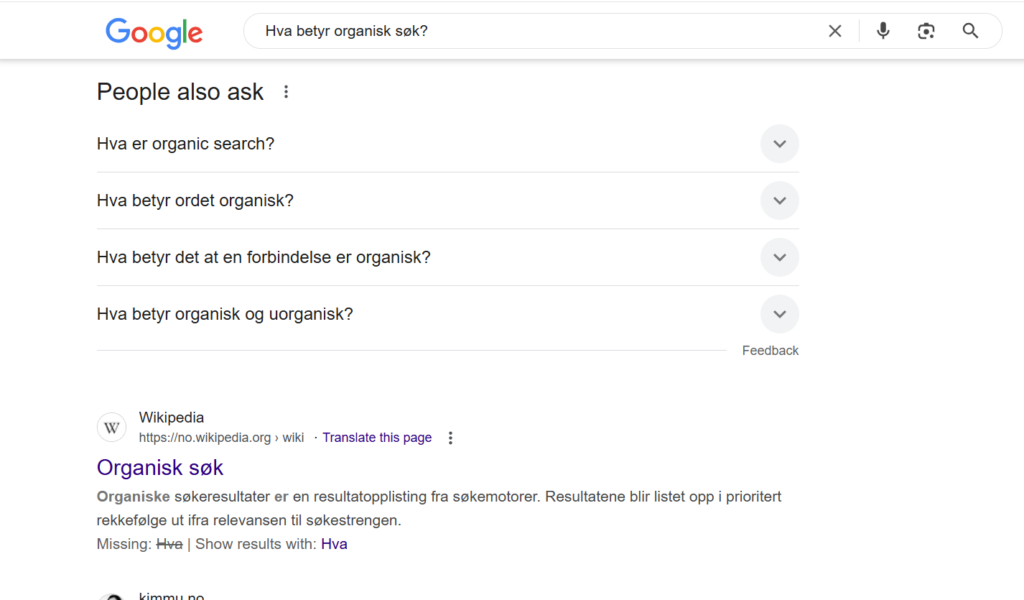Viewport: 1024px width, 600px height.
Task: Click the no.wikipedia.org URL breadcrumb
Action: point(221,437)
